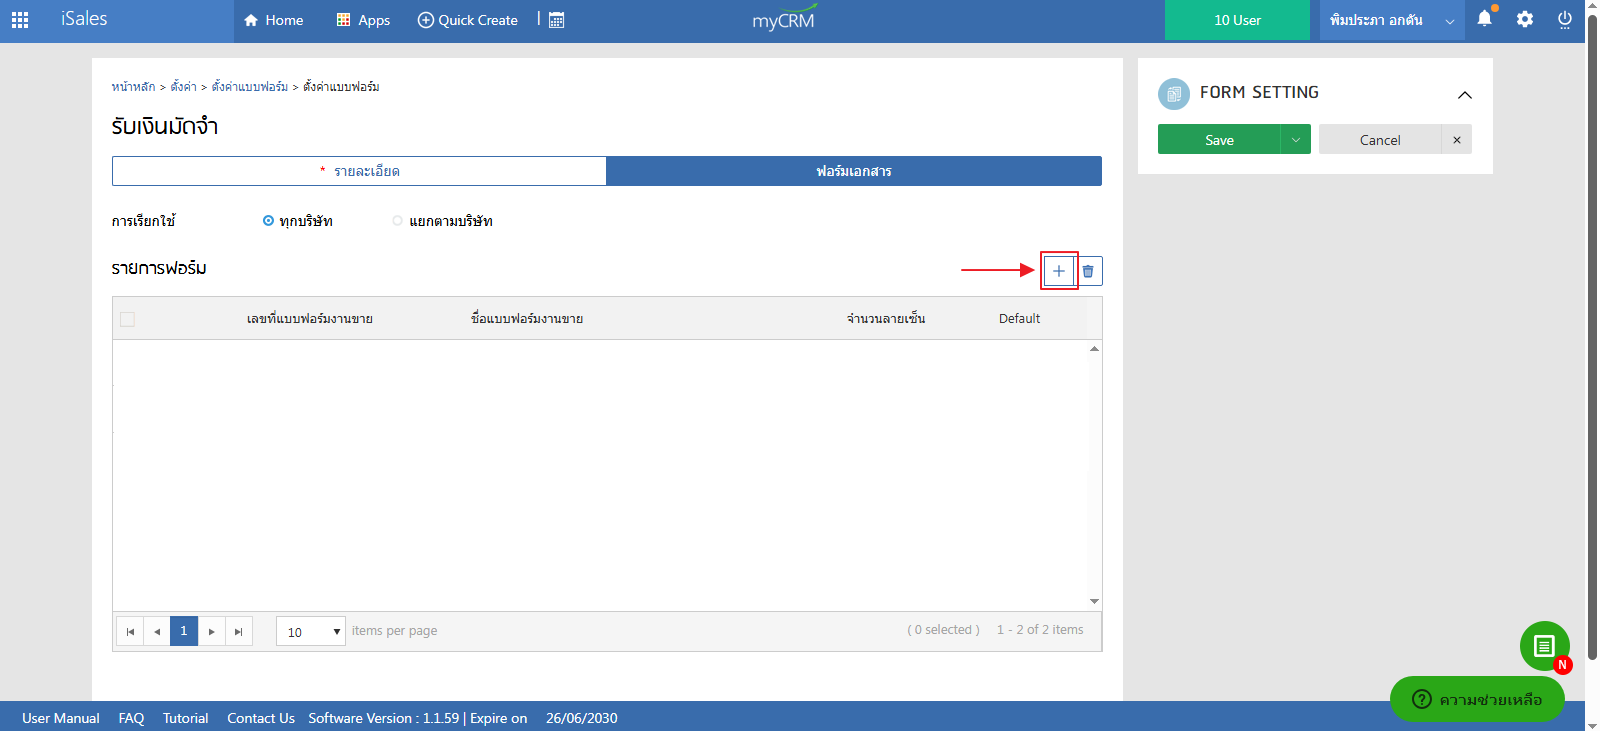Go to the last page of results

[x=238, y=631]
